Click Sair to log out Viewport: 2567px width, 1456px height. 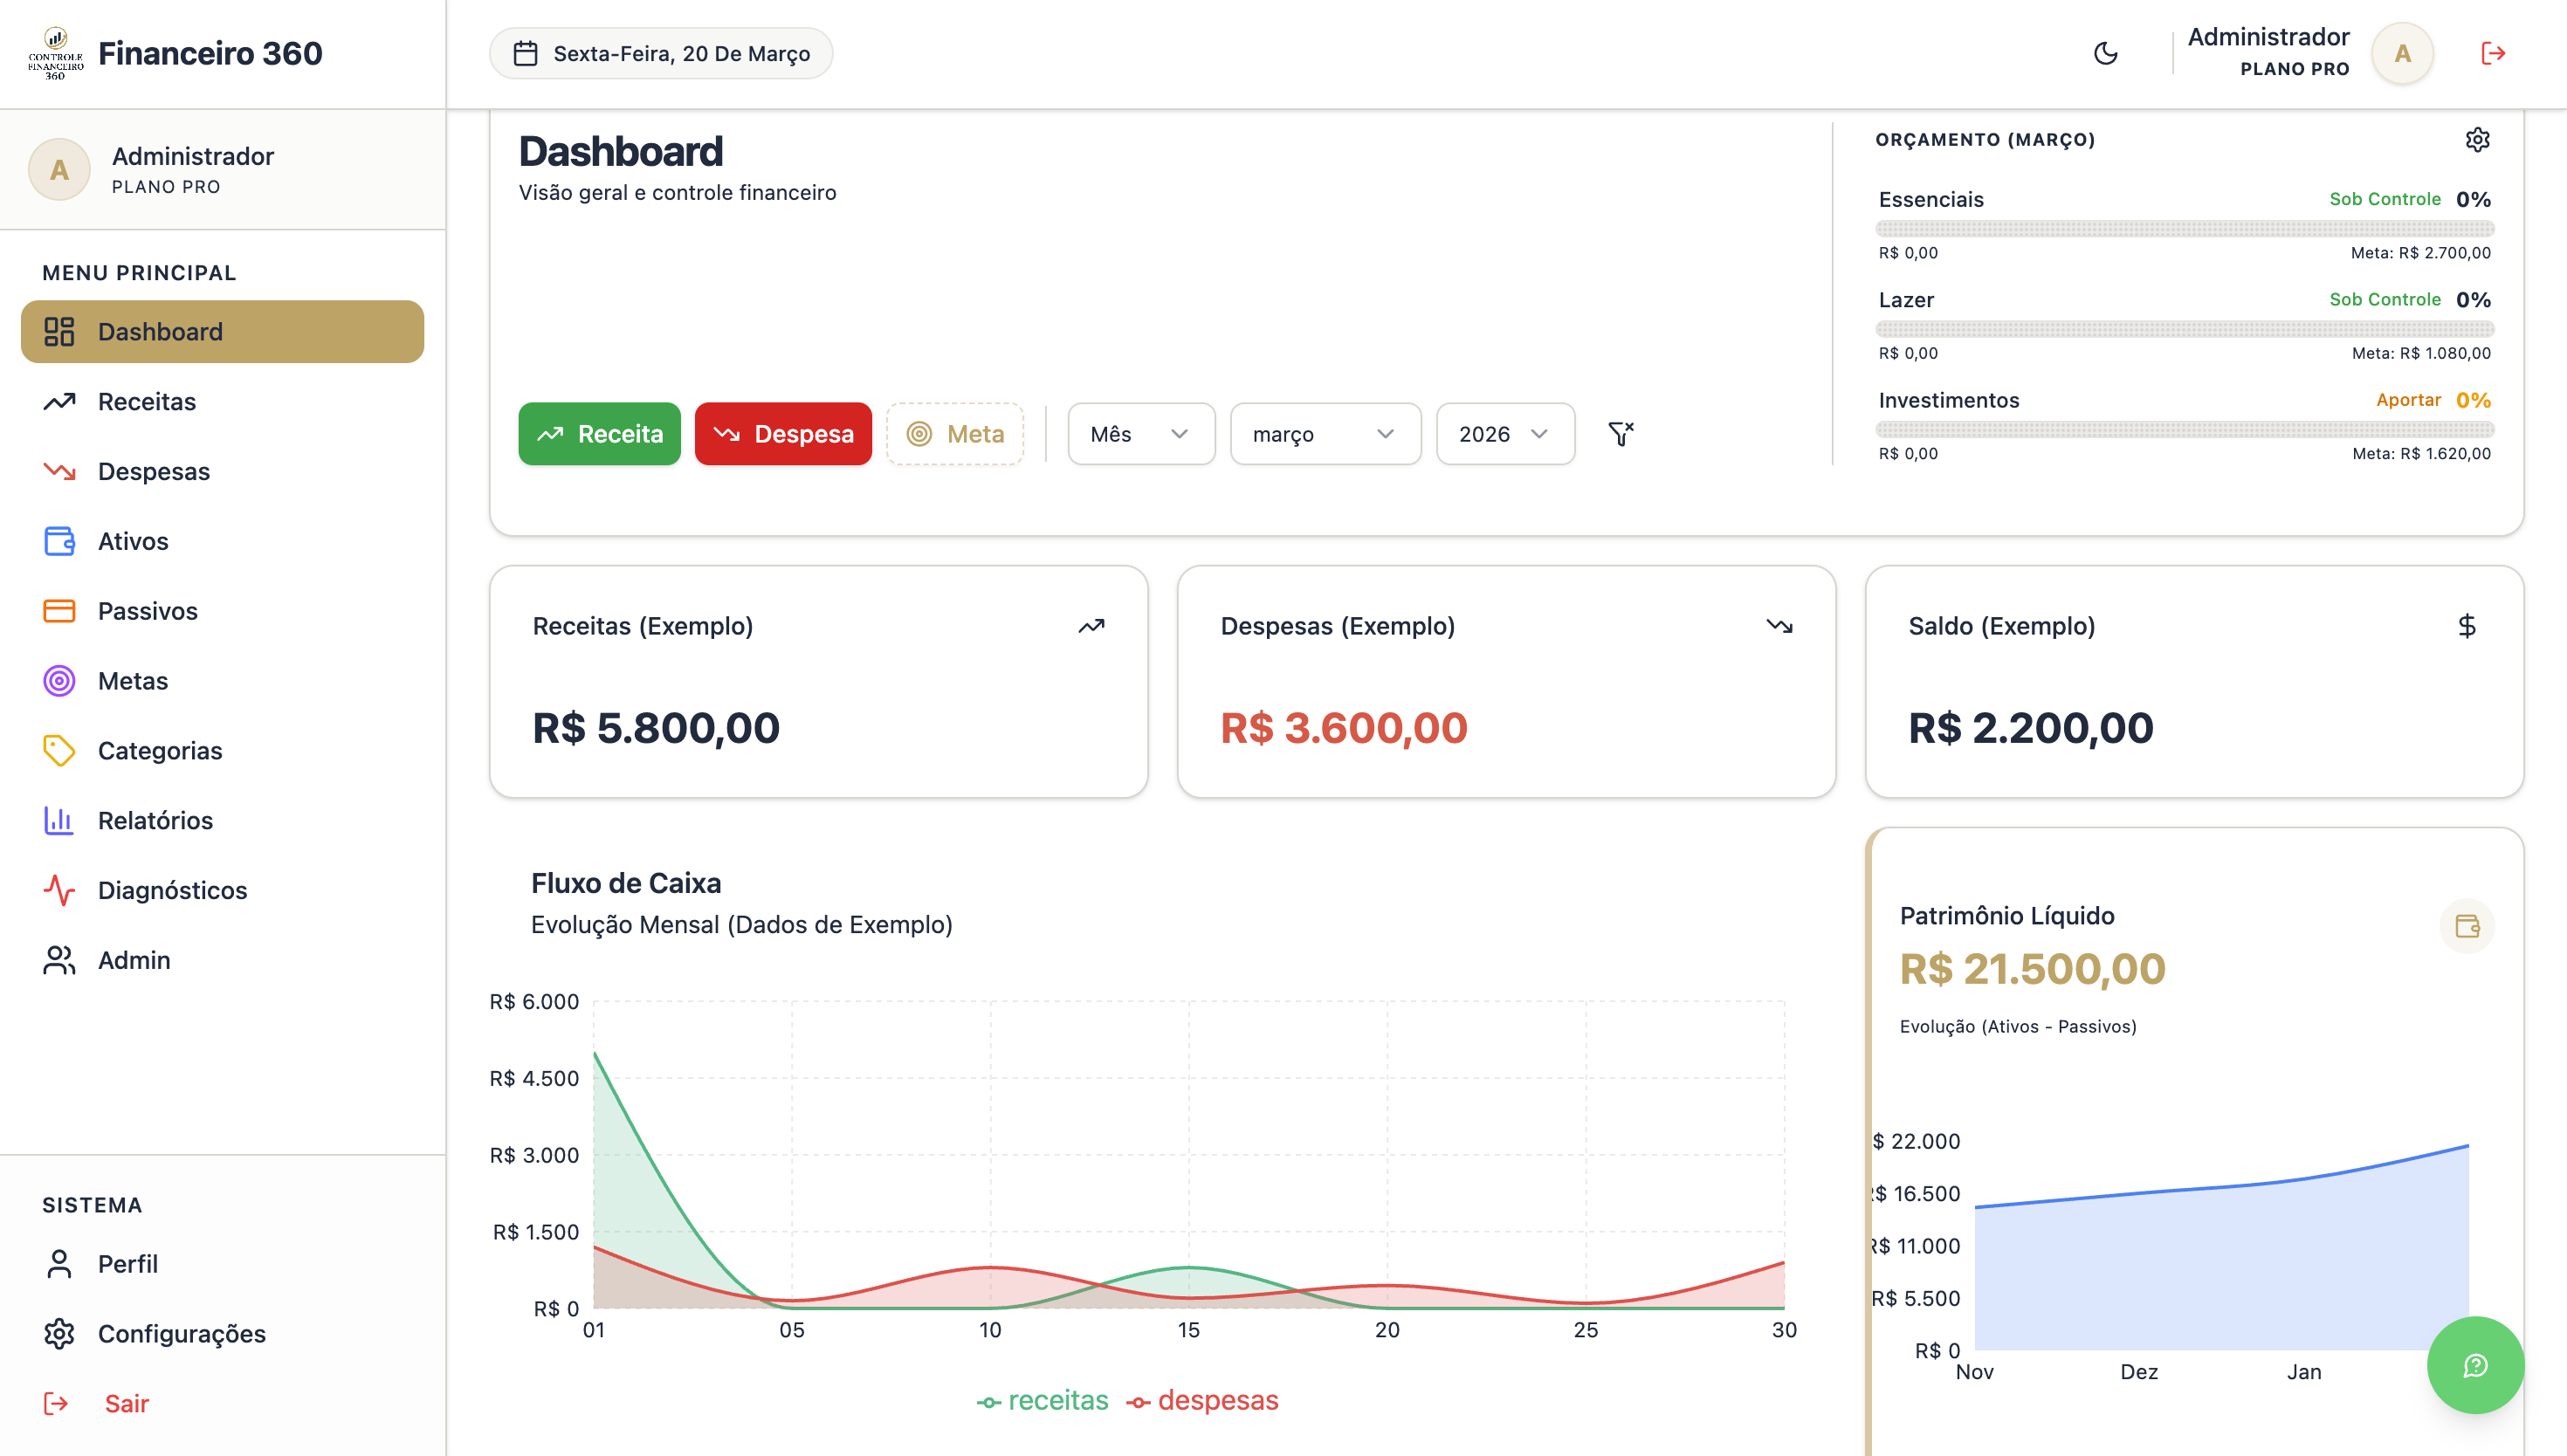[127, 1403]
